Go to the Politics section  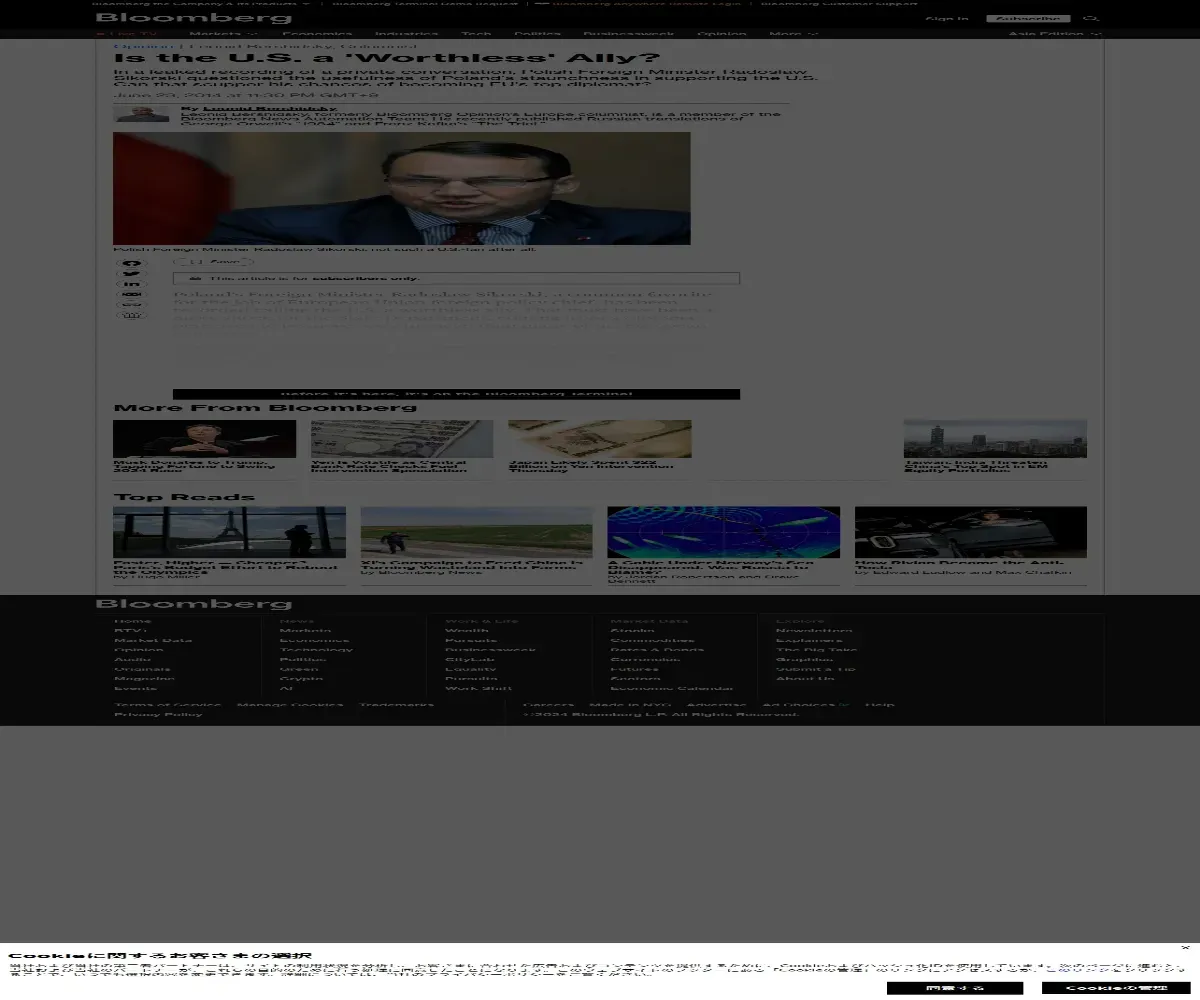coord(537,34)
